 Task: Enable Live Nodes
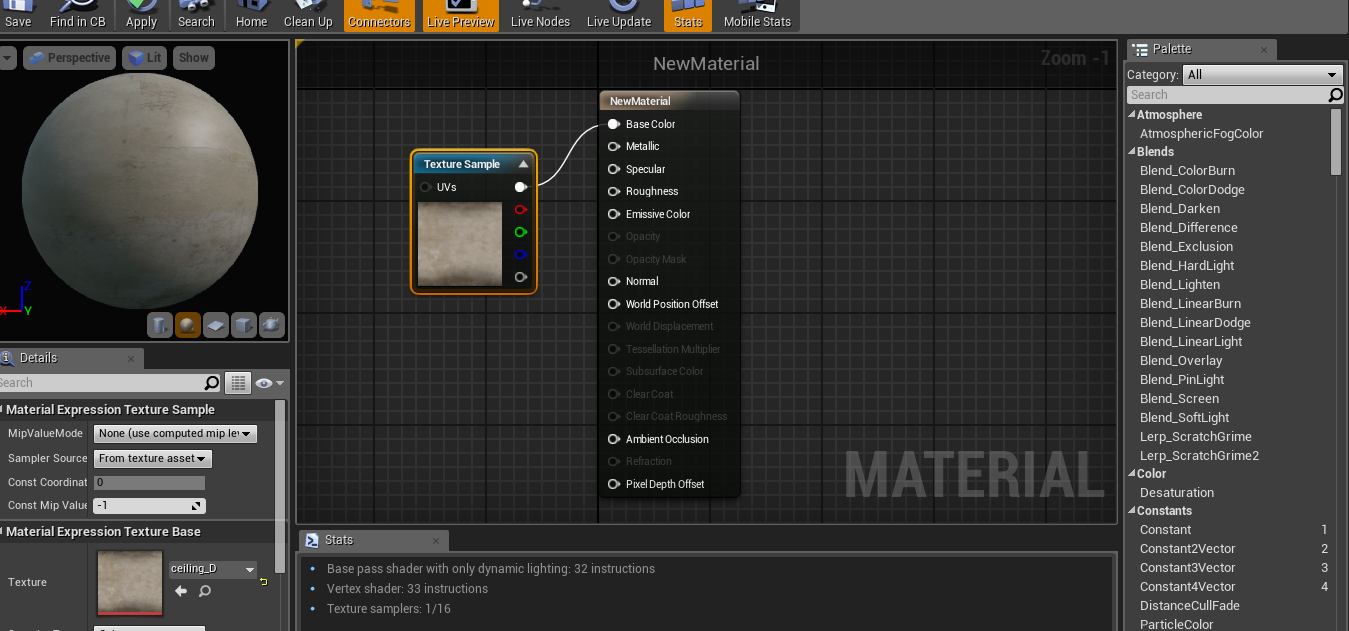540,15
